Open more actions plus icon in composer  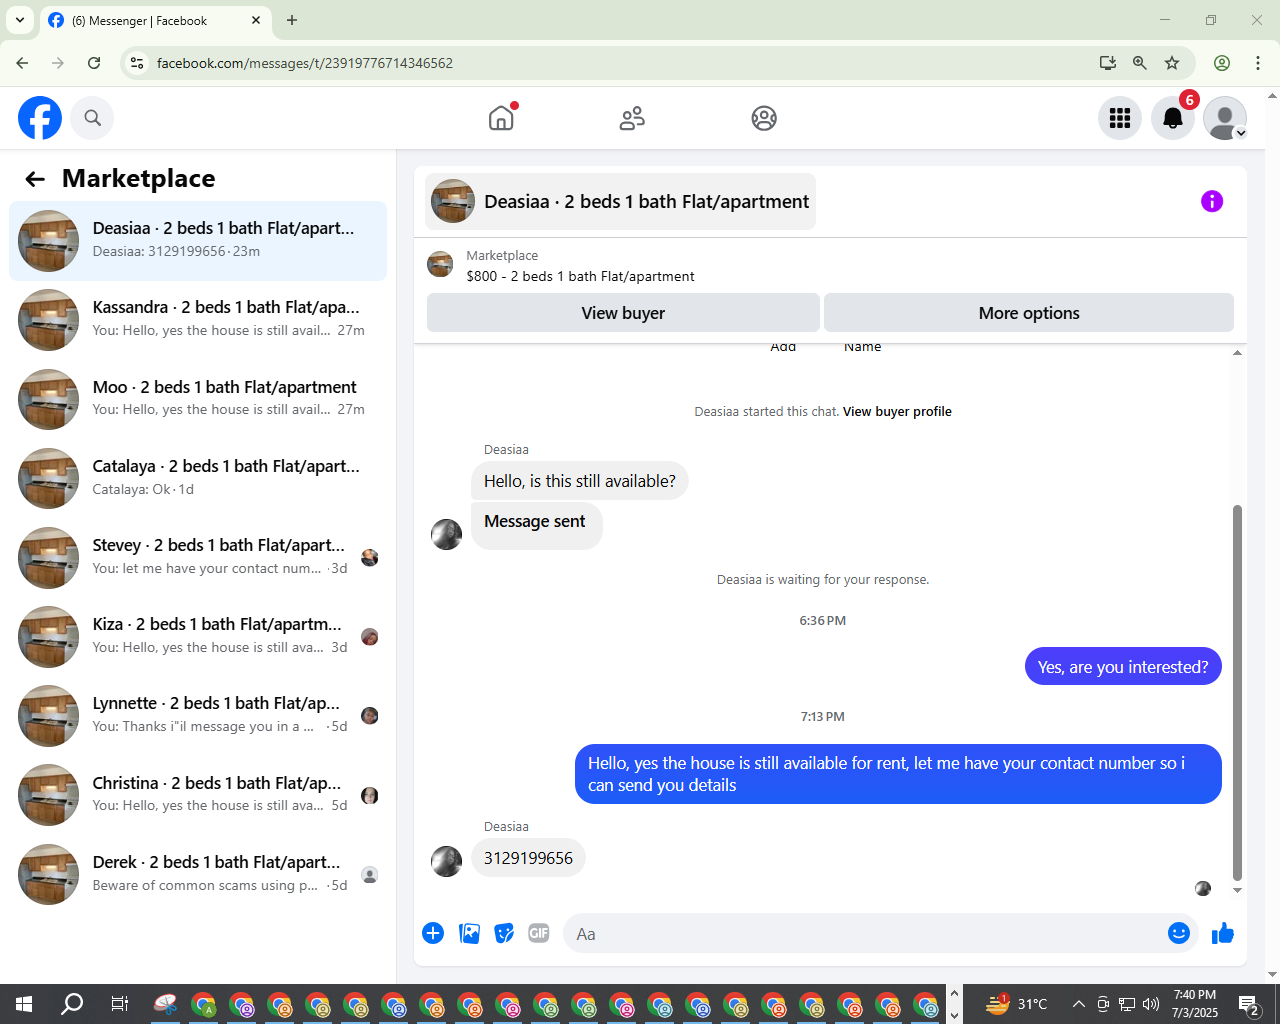click(x=433, y=933)
